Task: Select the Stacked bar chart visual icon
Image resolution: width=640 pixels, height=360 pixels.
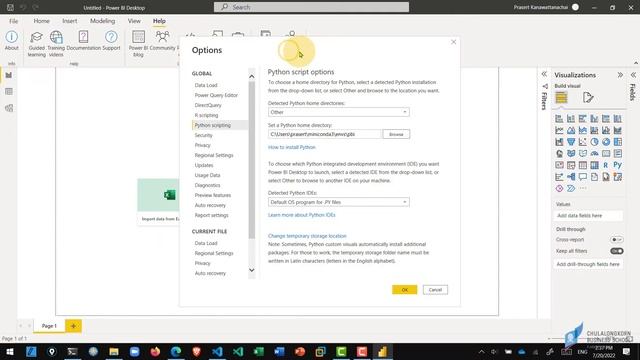Action: point(559,119)
